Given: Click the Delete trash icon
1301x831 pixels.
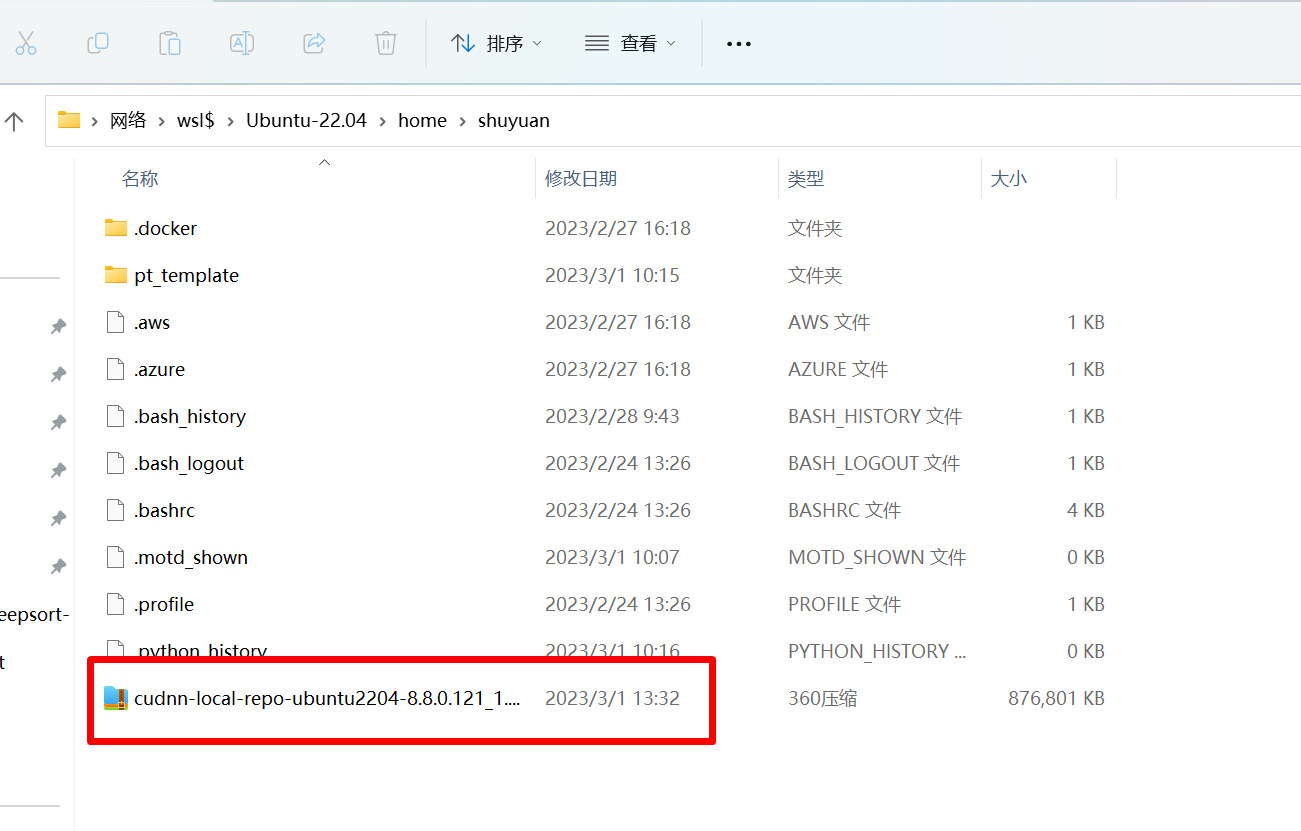Looking at the screenshot, I should coord(386,43).
